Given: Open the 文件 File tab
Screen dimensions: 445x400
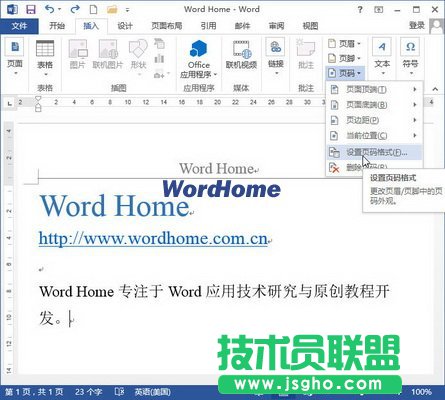Looking at the screenshot, I should [x=19, y=26].
